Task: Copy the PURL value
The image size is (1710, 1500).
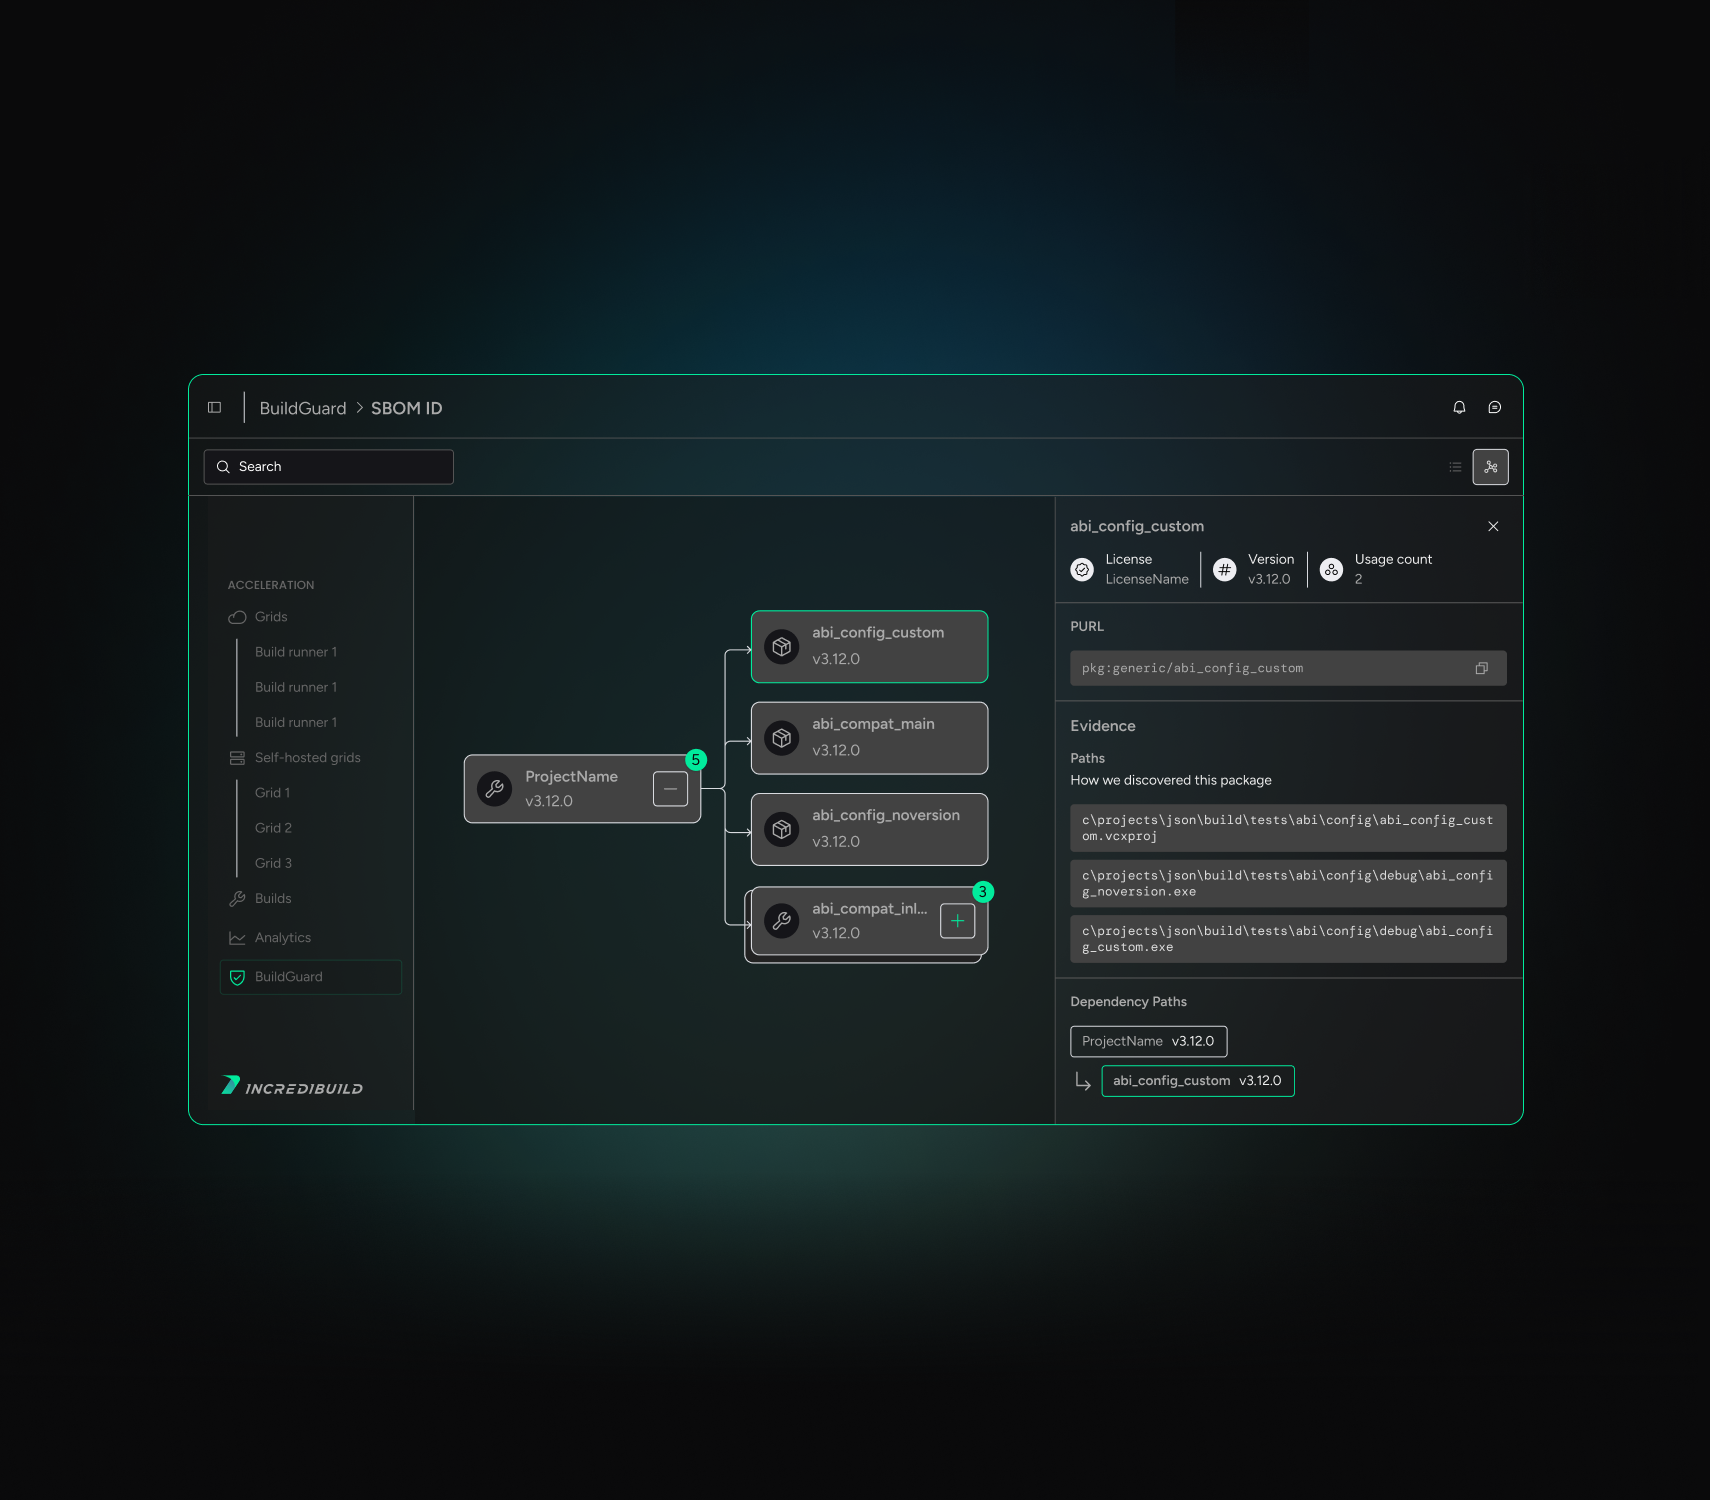Action: [x=1482, y=668]
